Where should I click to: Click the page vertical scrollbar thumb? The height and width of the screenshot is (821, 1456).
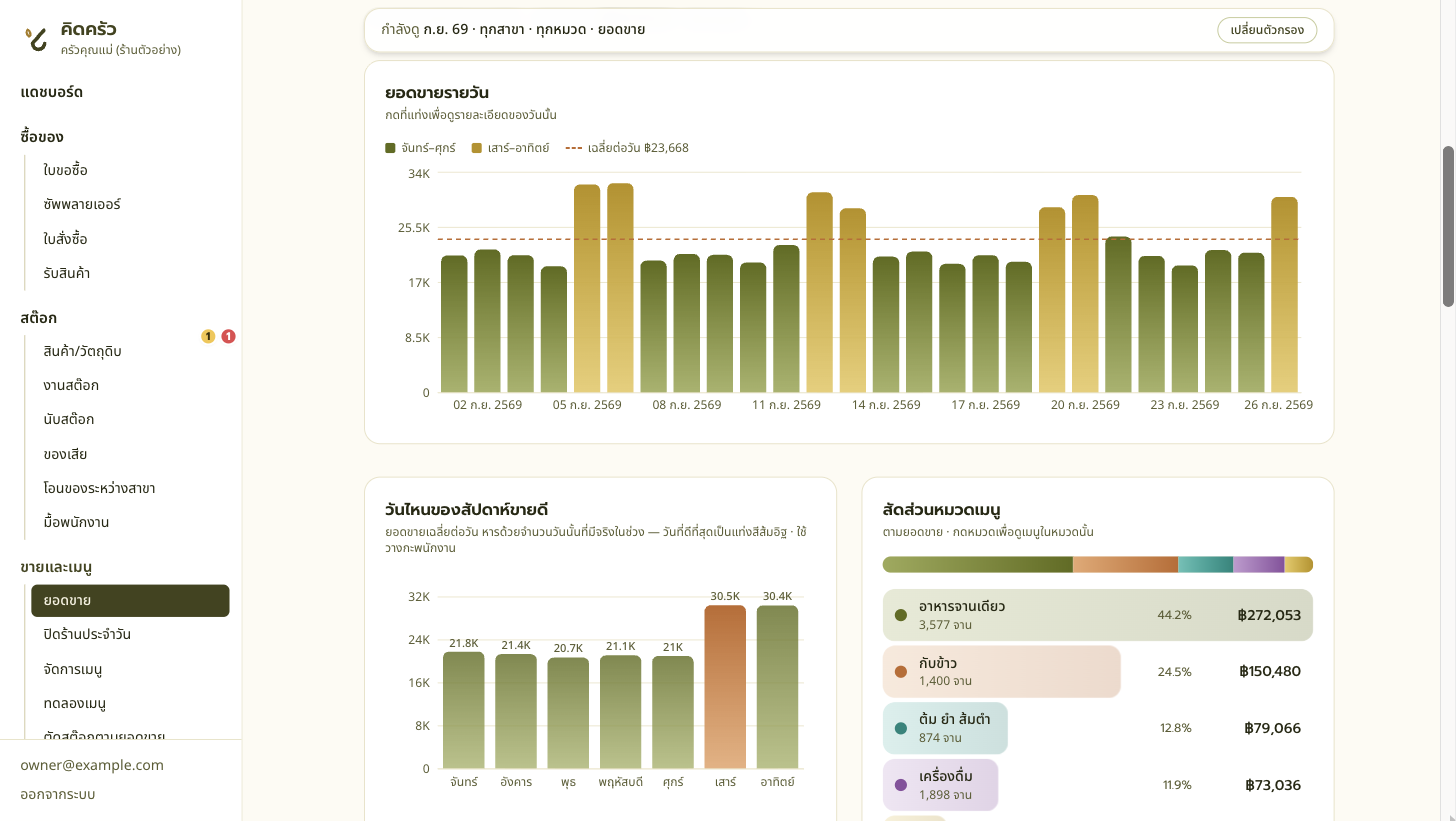tap(1448, 226)
